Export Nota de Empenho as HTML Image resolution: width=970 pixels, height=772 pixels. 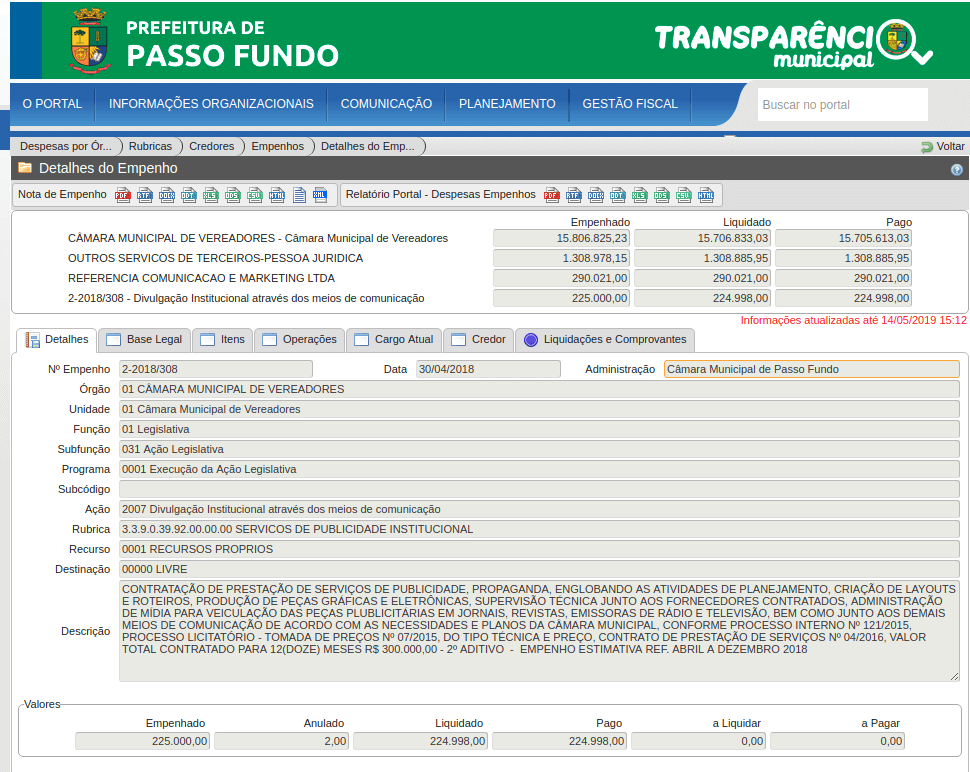[277, 195]
